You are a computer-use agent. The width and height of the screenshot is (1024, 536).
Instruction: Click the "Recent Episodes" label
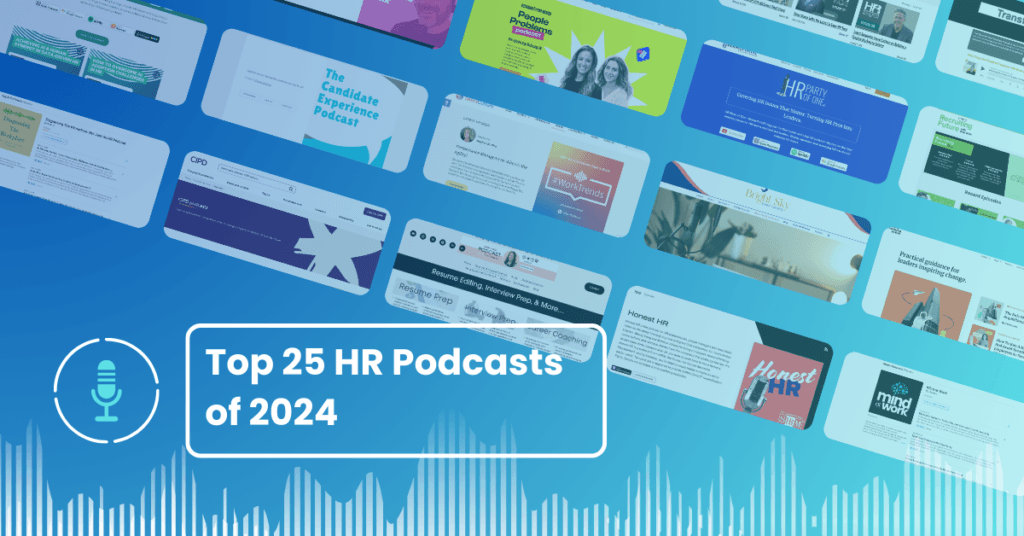pyautogui.click(x=983, y=197)
